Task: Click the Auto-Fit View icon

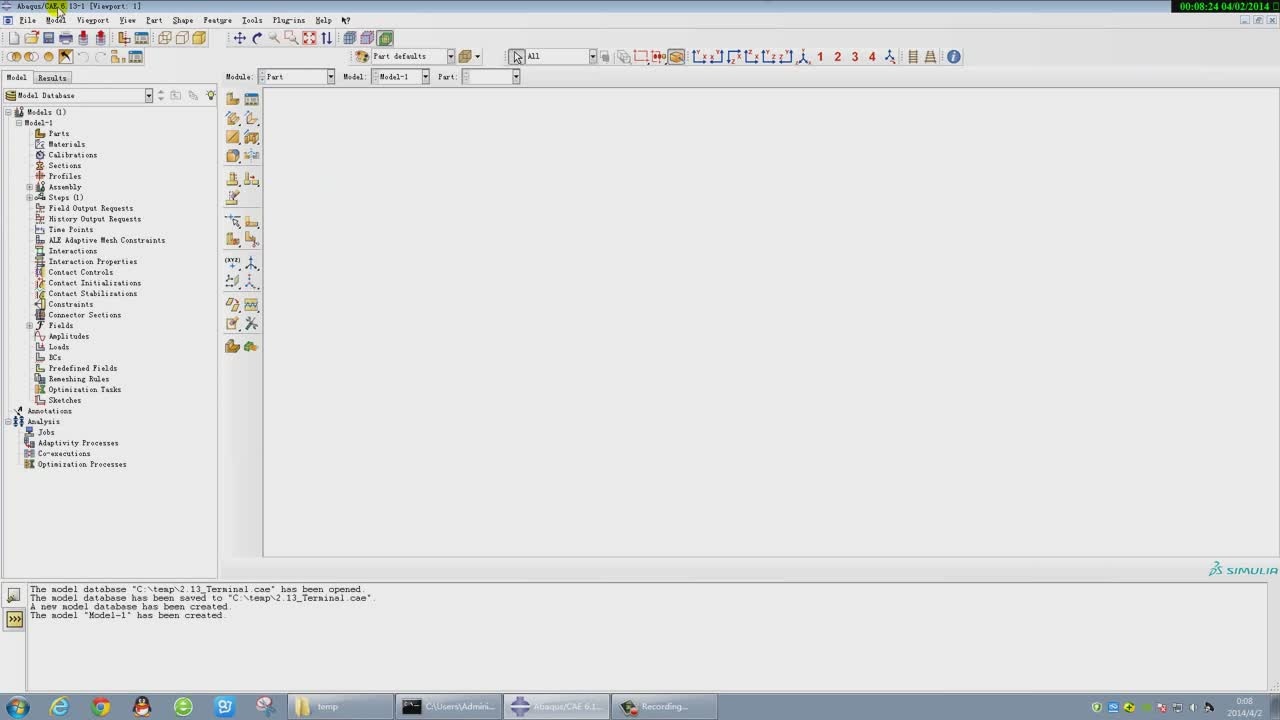Action: click(x=309, y=38)
